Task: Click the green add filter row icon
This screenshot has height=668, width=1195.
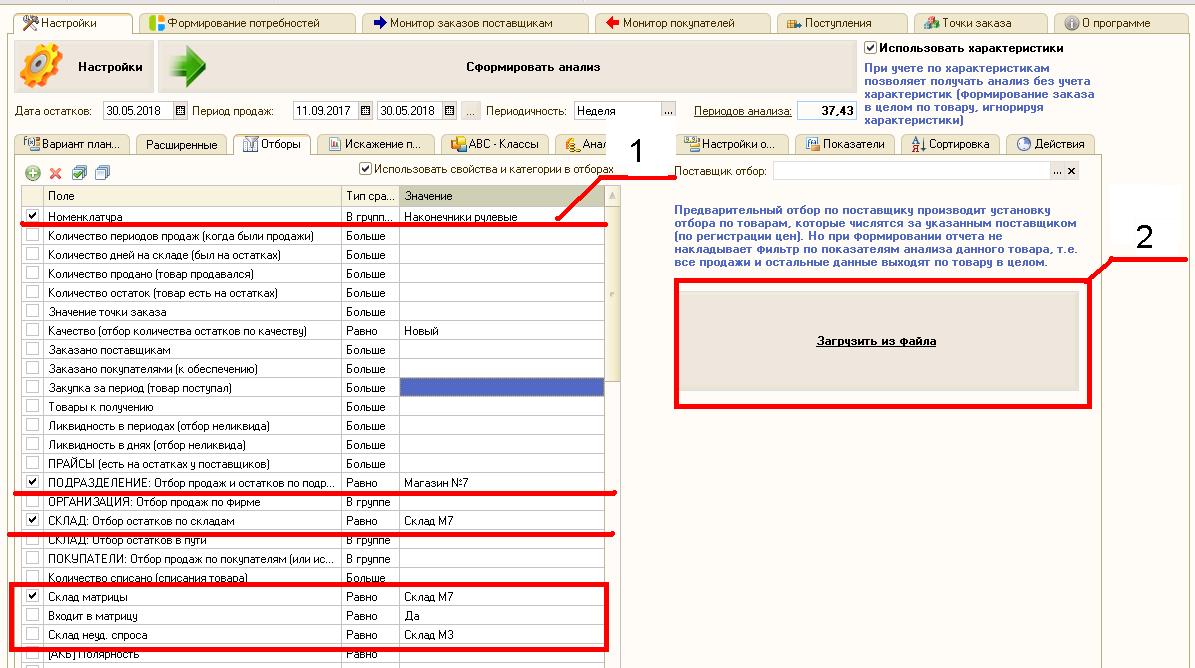Action: point(32,173)
